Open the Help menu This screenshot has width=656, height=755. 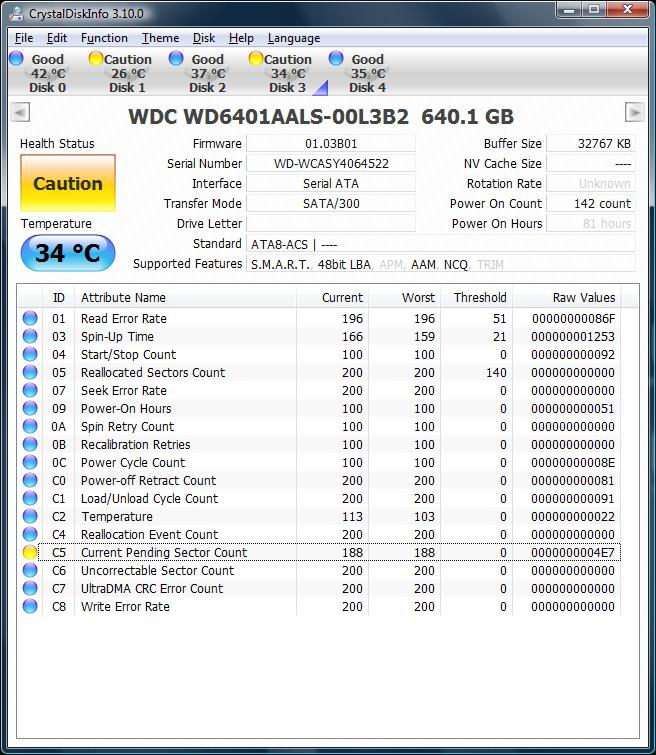pyautogui.click(x=241, y=38)
